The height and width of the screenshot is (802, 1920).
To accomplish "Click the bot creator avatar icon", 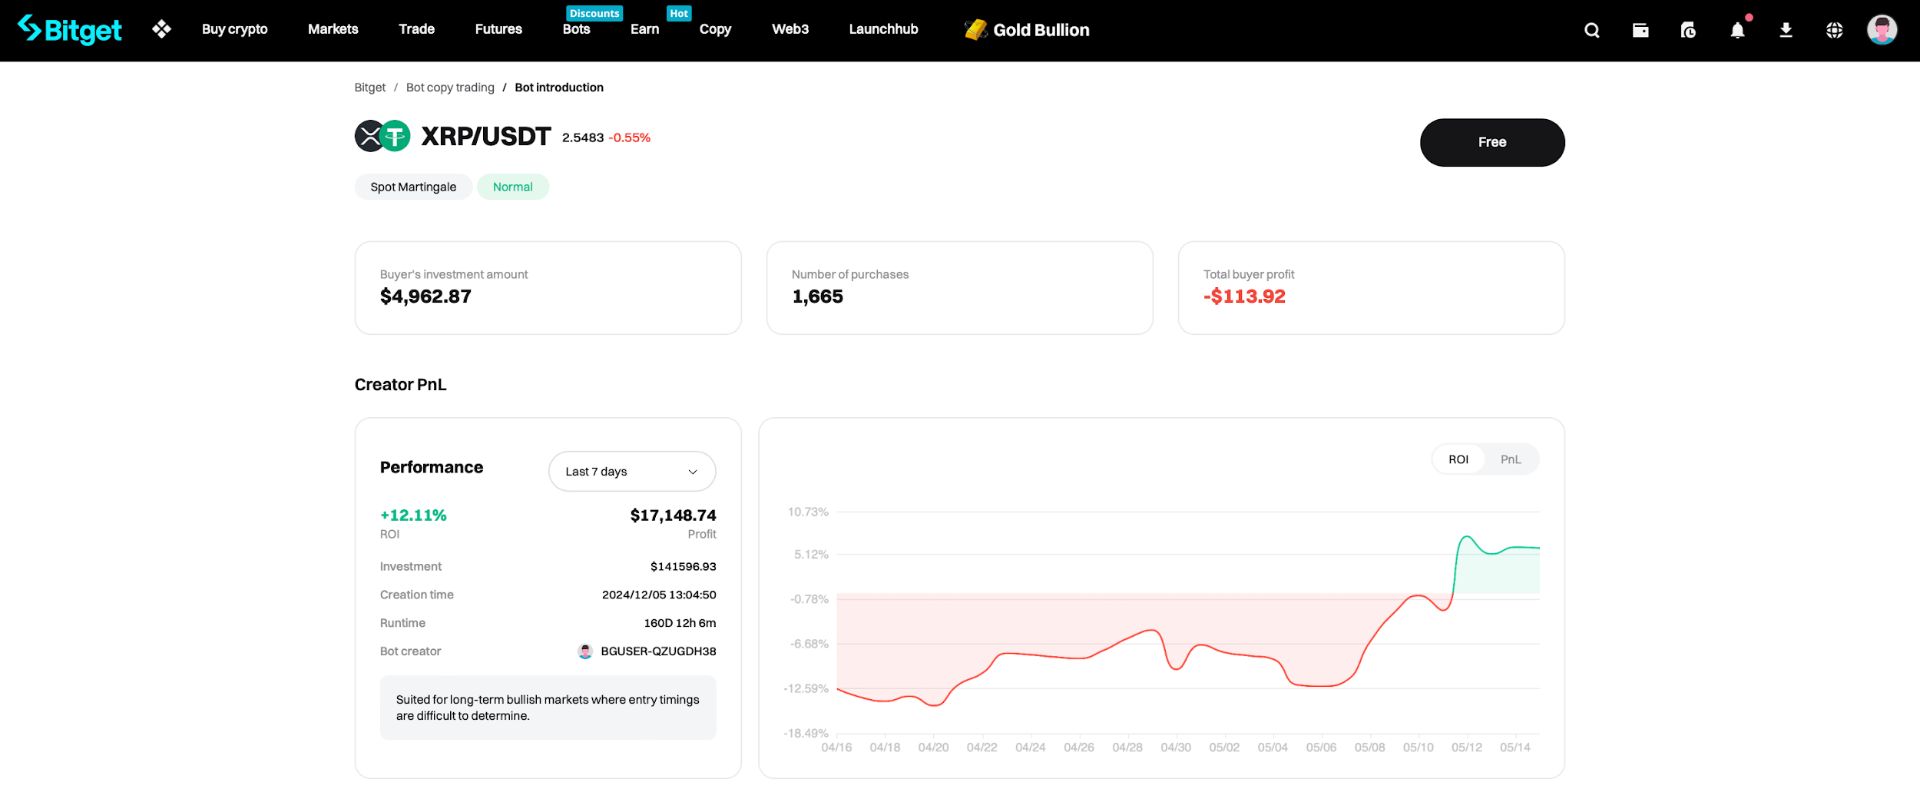I will (x=585, y=651).
